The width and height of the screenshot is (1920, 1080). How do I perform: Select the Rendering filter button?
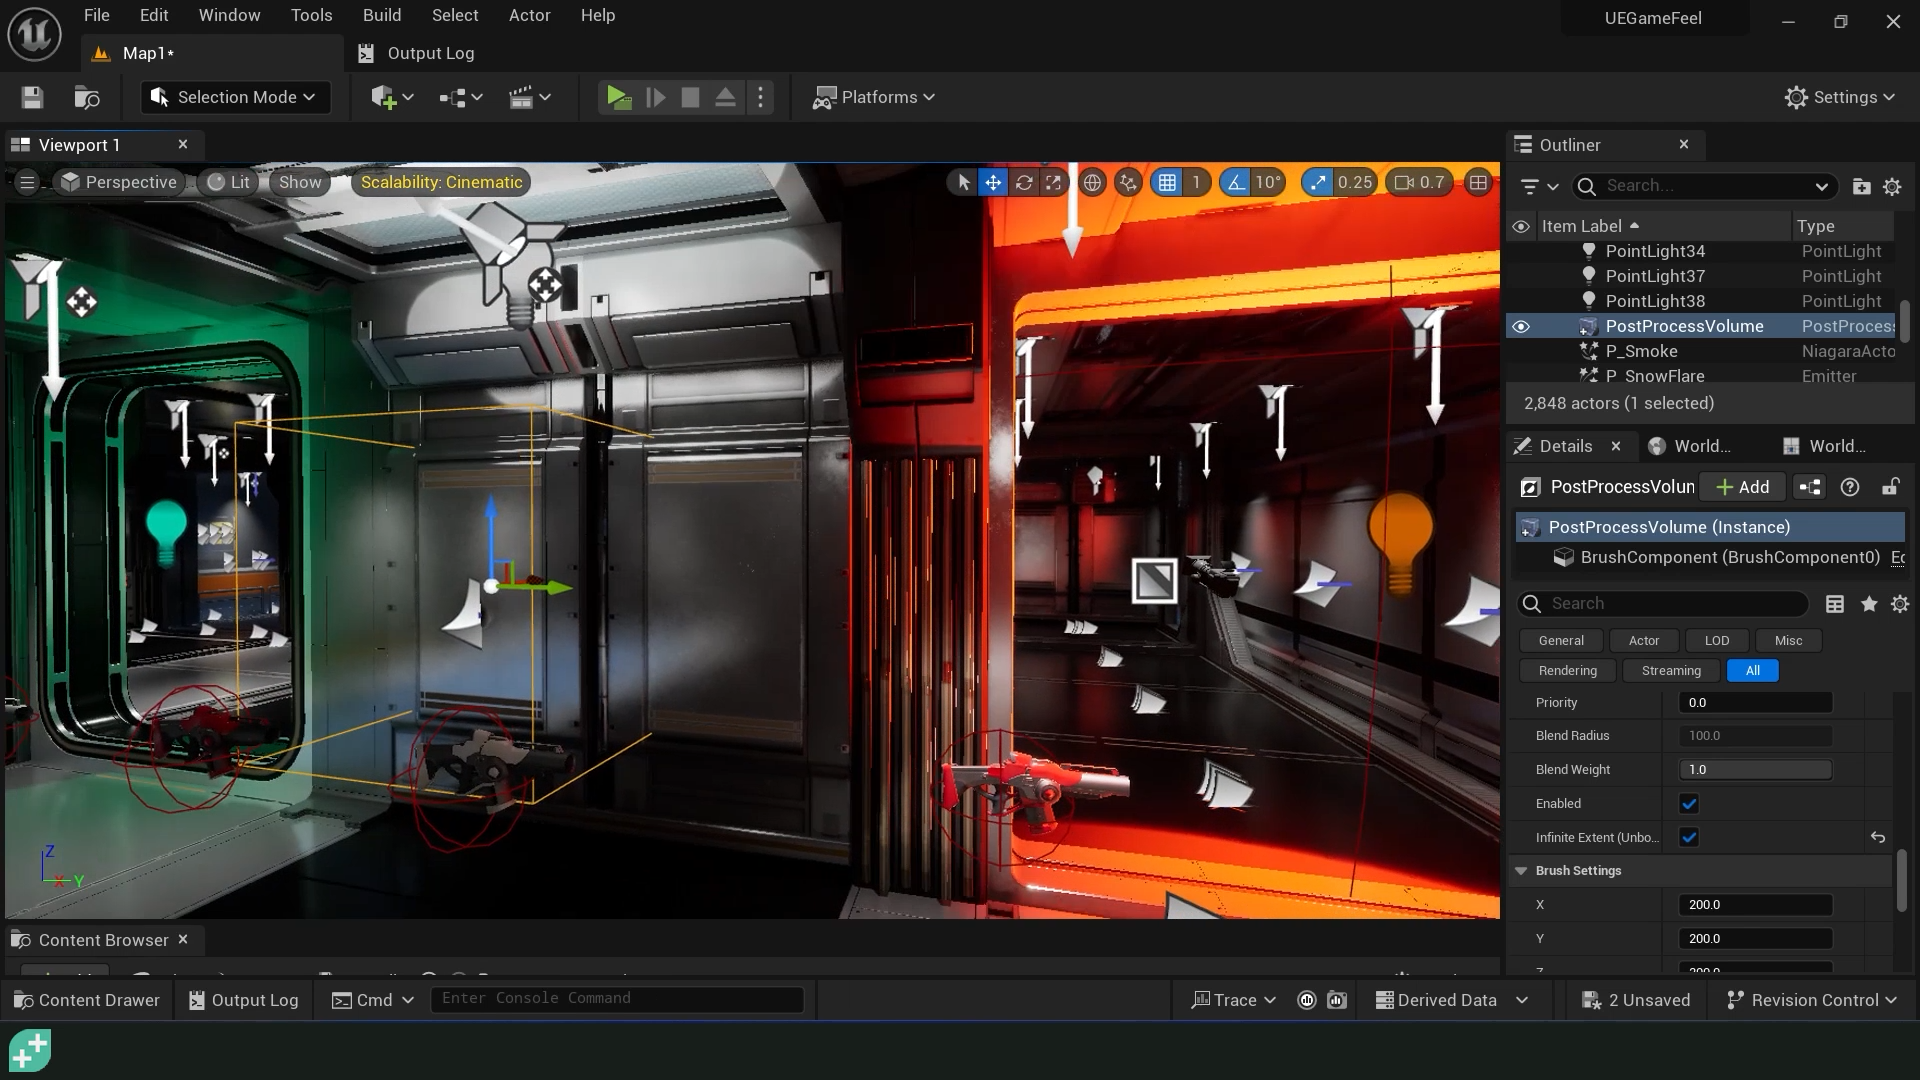coord(1567,670)
